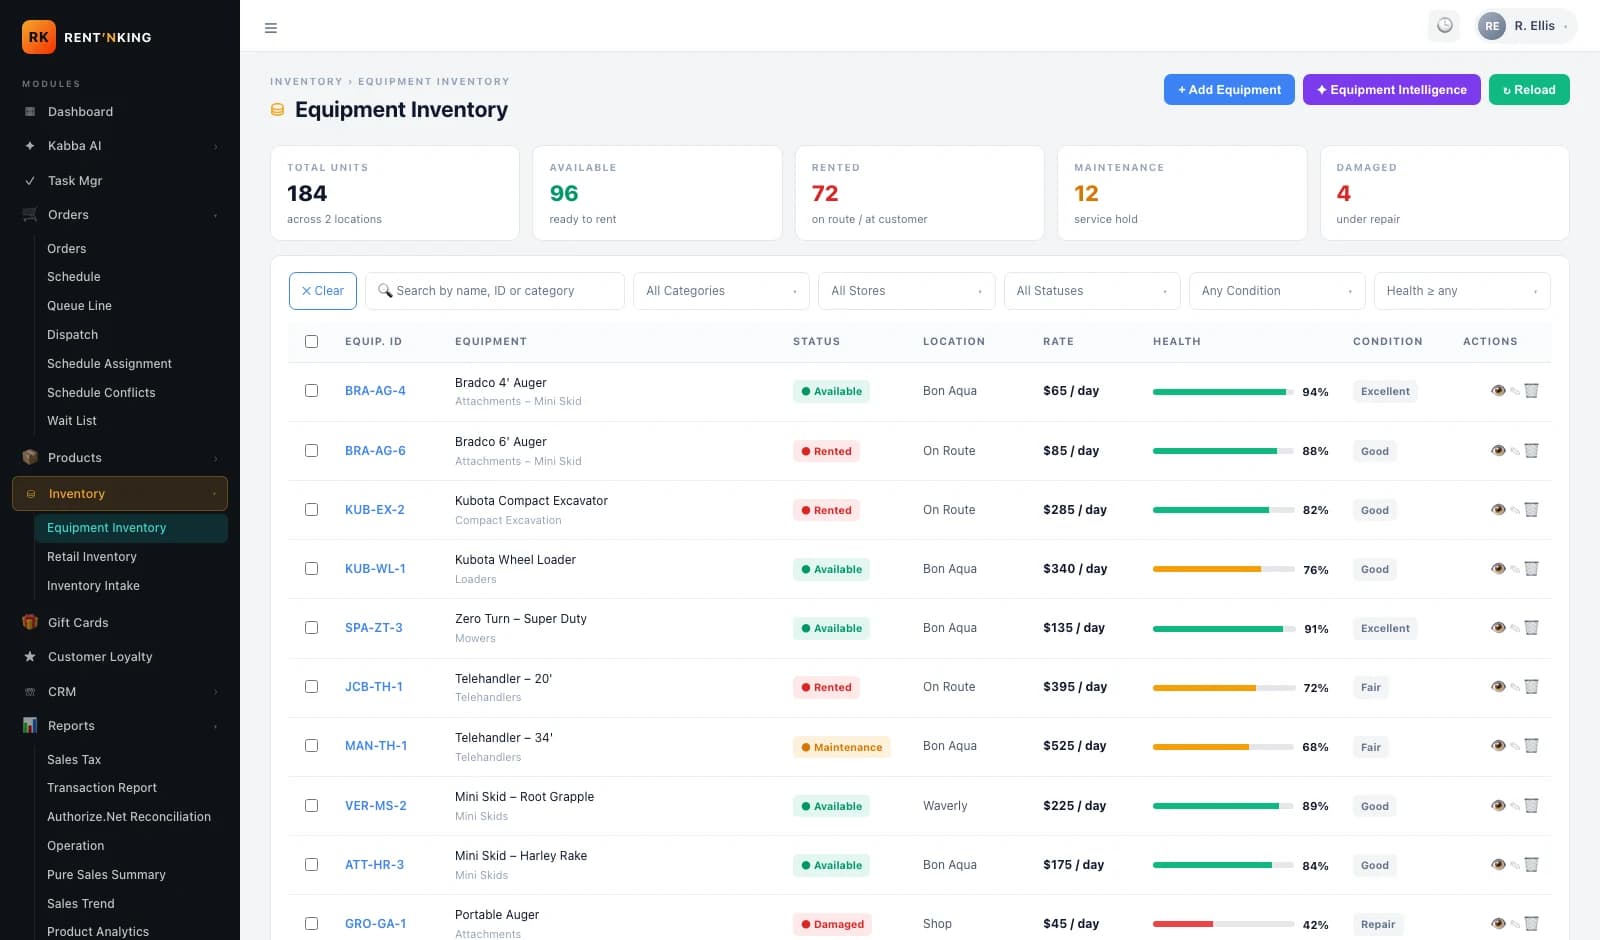Image resolution: width=1600 pixels, height=940 pixels.
Task: Open the Any Condition dropdown
Action: (x=1277, y=291)
